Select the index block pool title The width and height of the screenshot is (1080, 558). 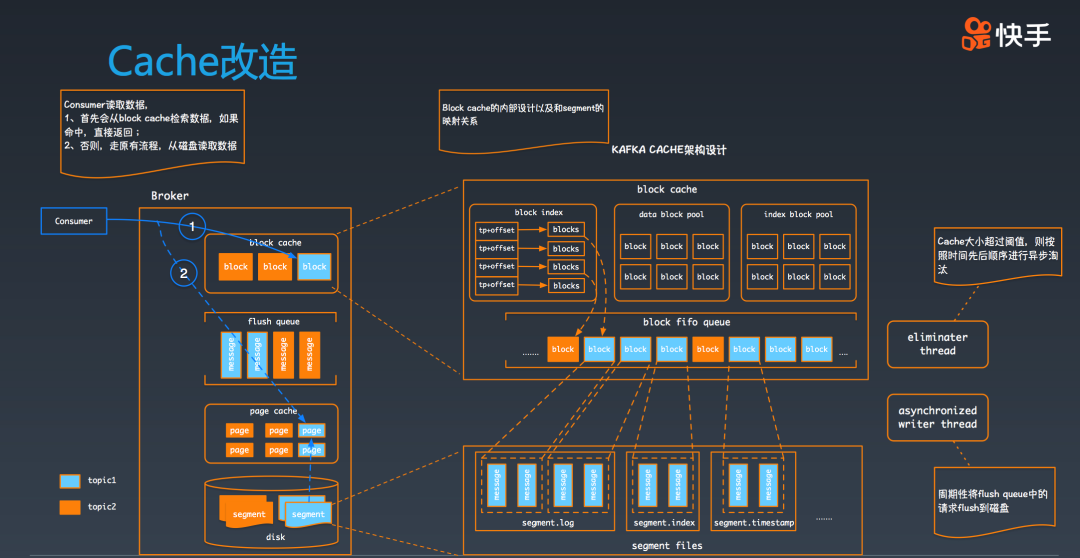click(797, 214)
